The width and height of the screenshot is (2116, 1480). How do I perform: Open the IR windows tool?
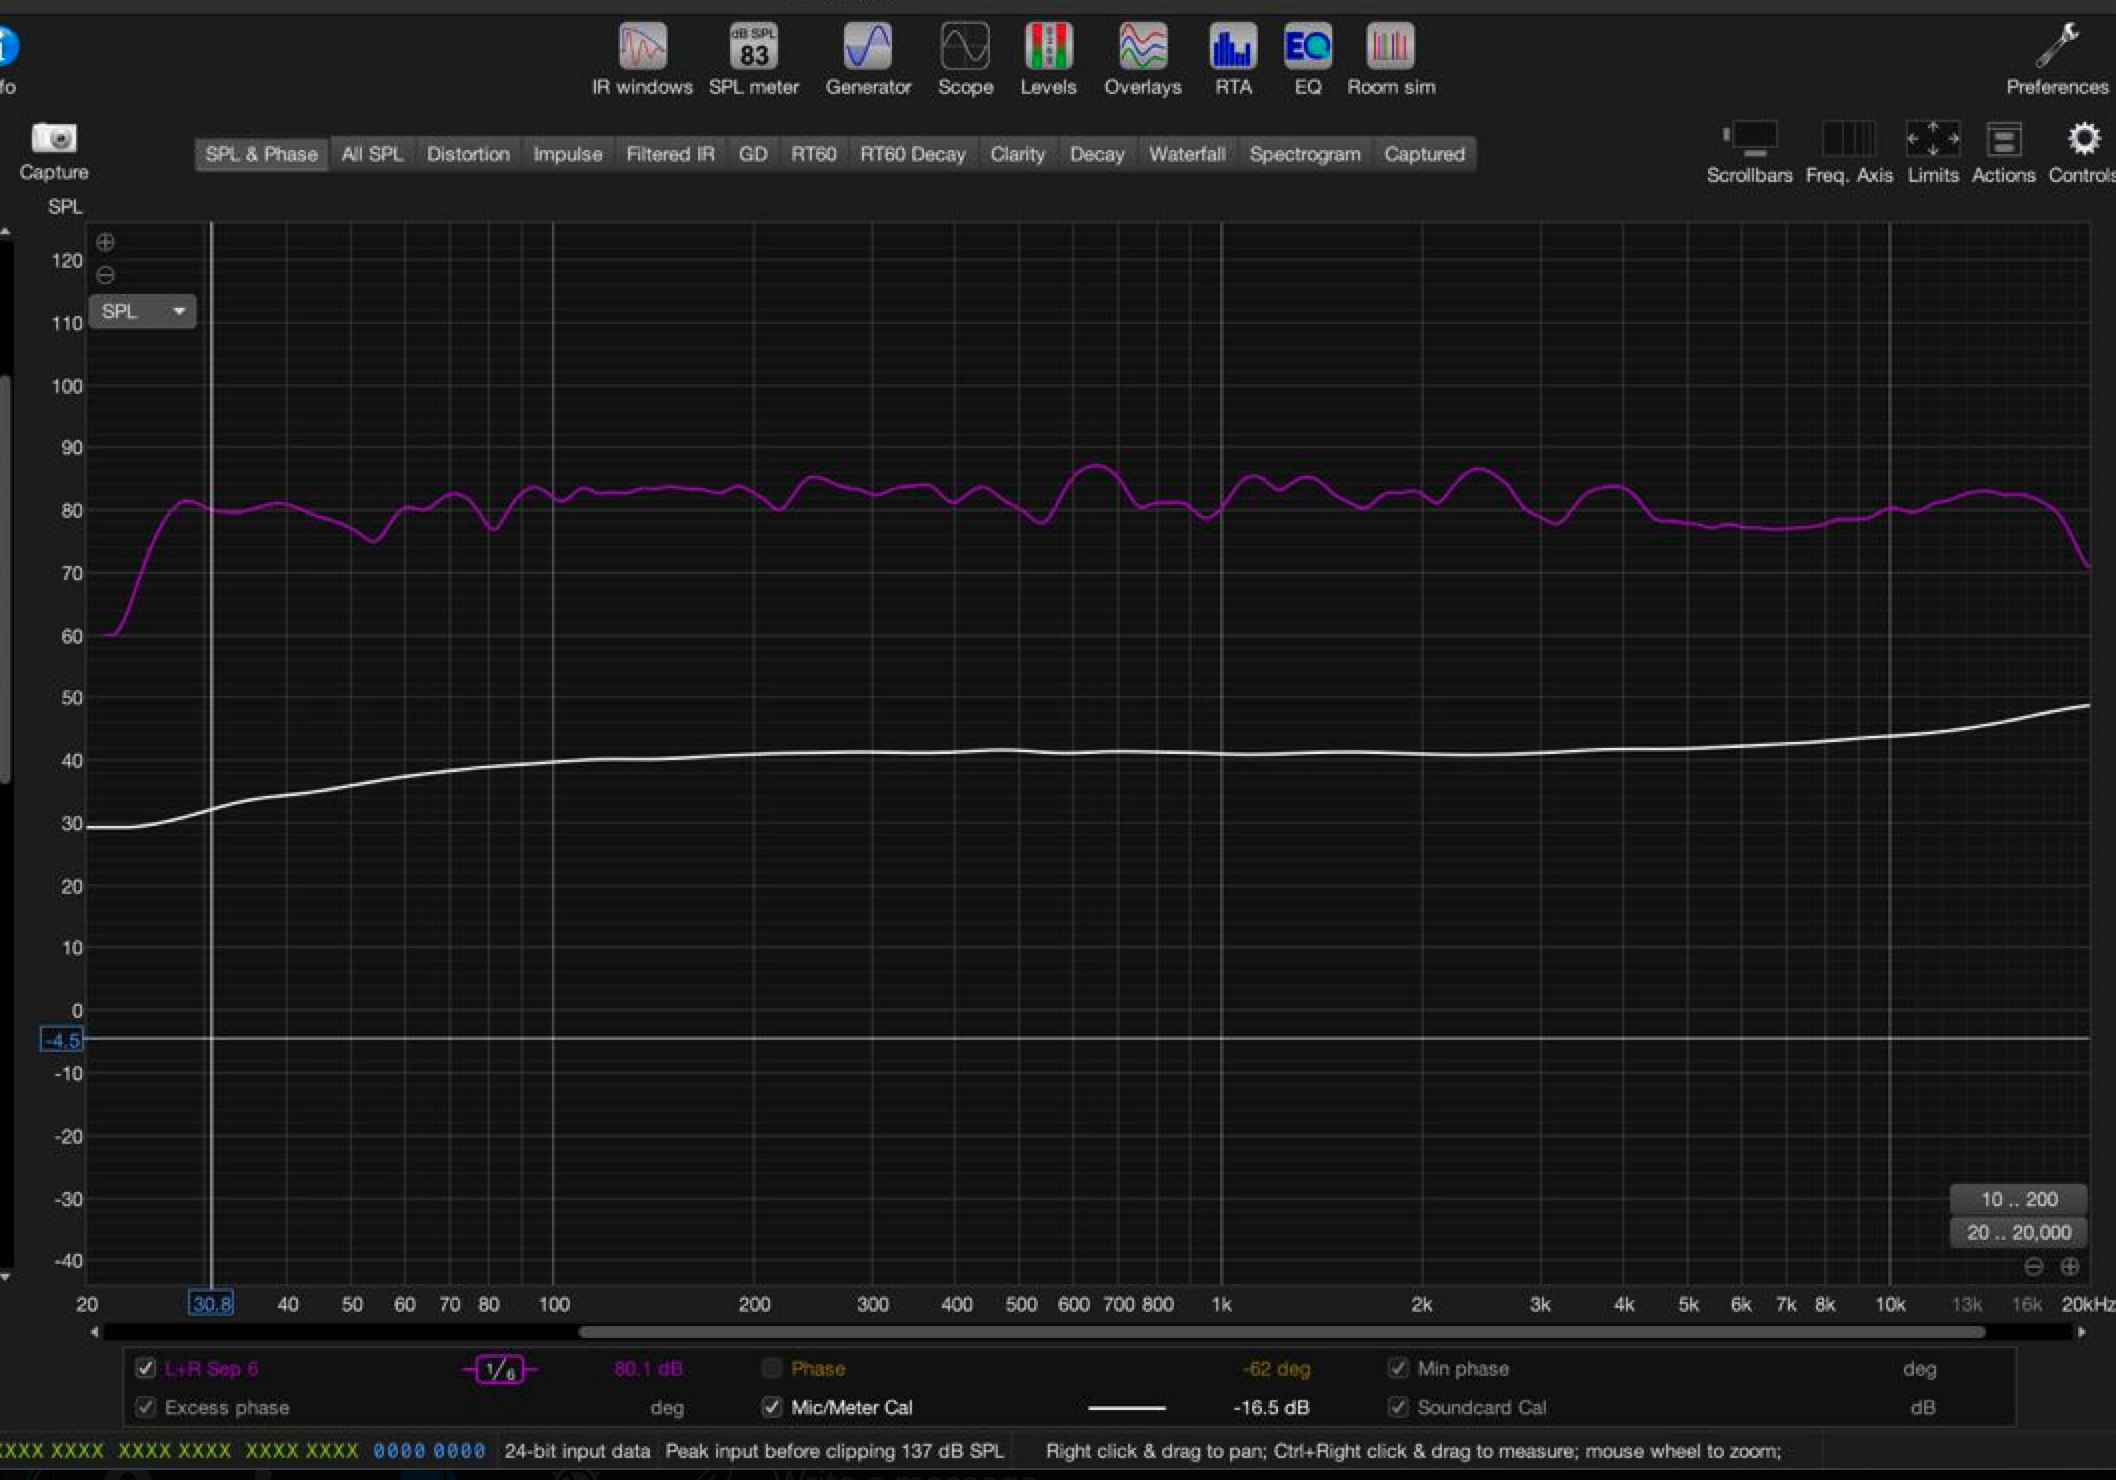click(642, 59)
